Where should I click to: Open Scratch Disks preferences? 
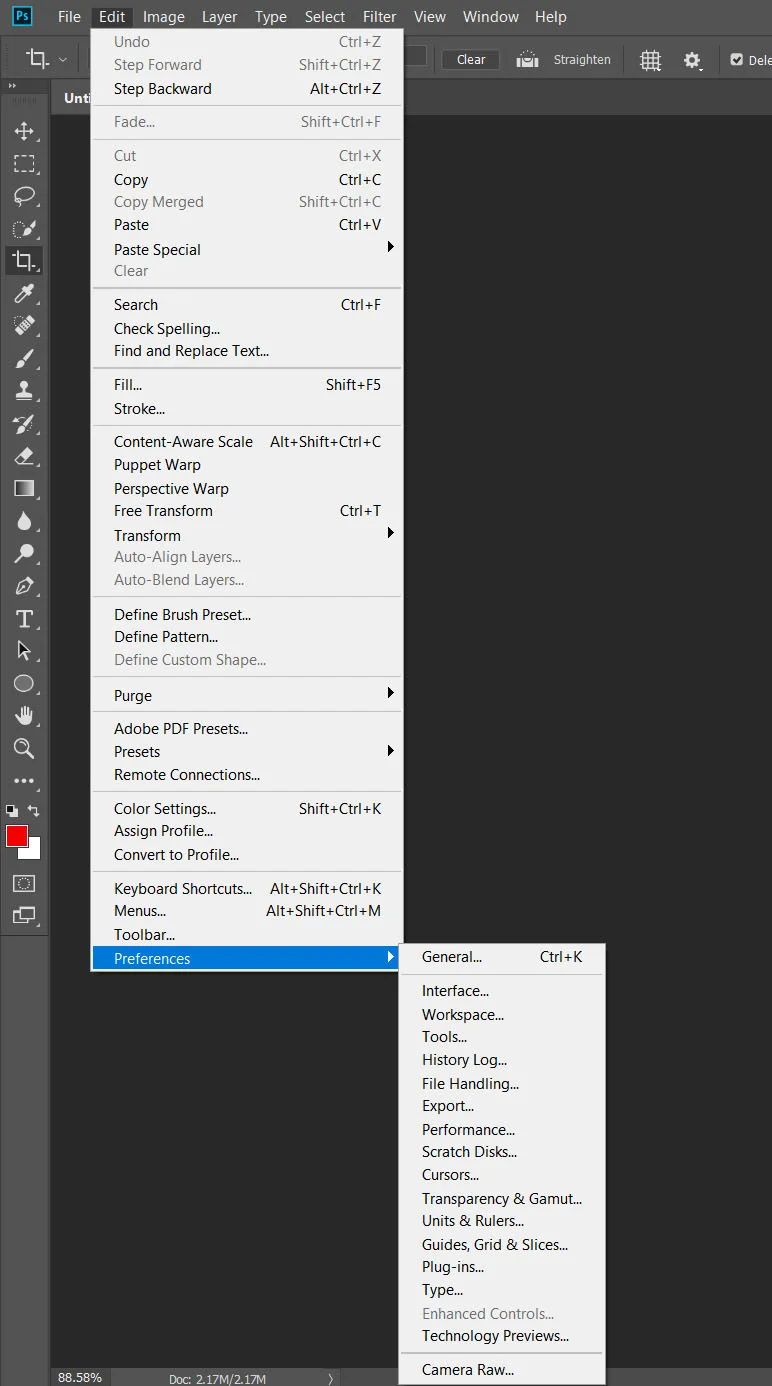(502, 1151)
